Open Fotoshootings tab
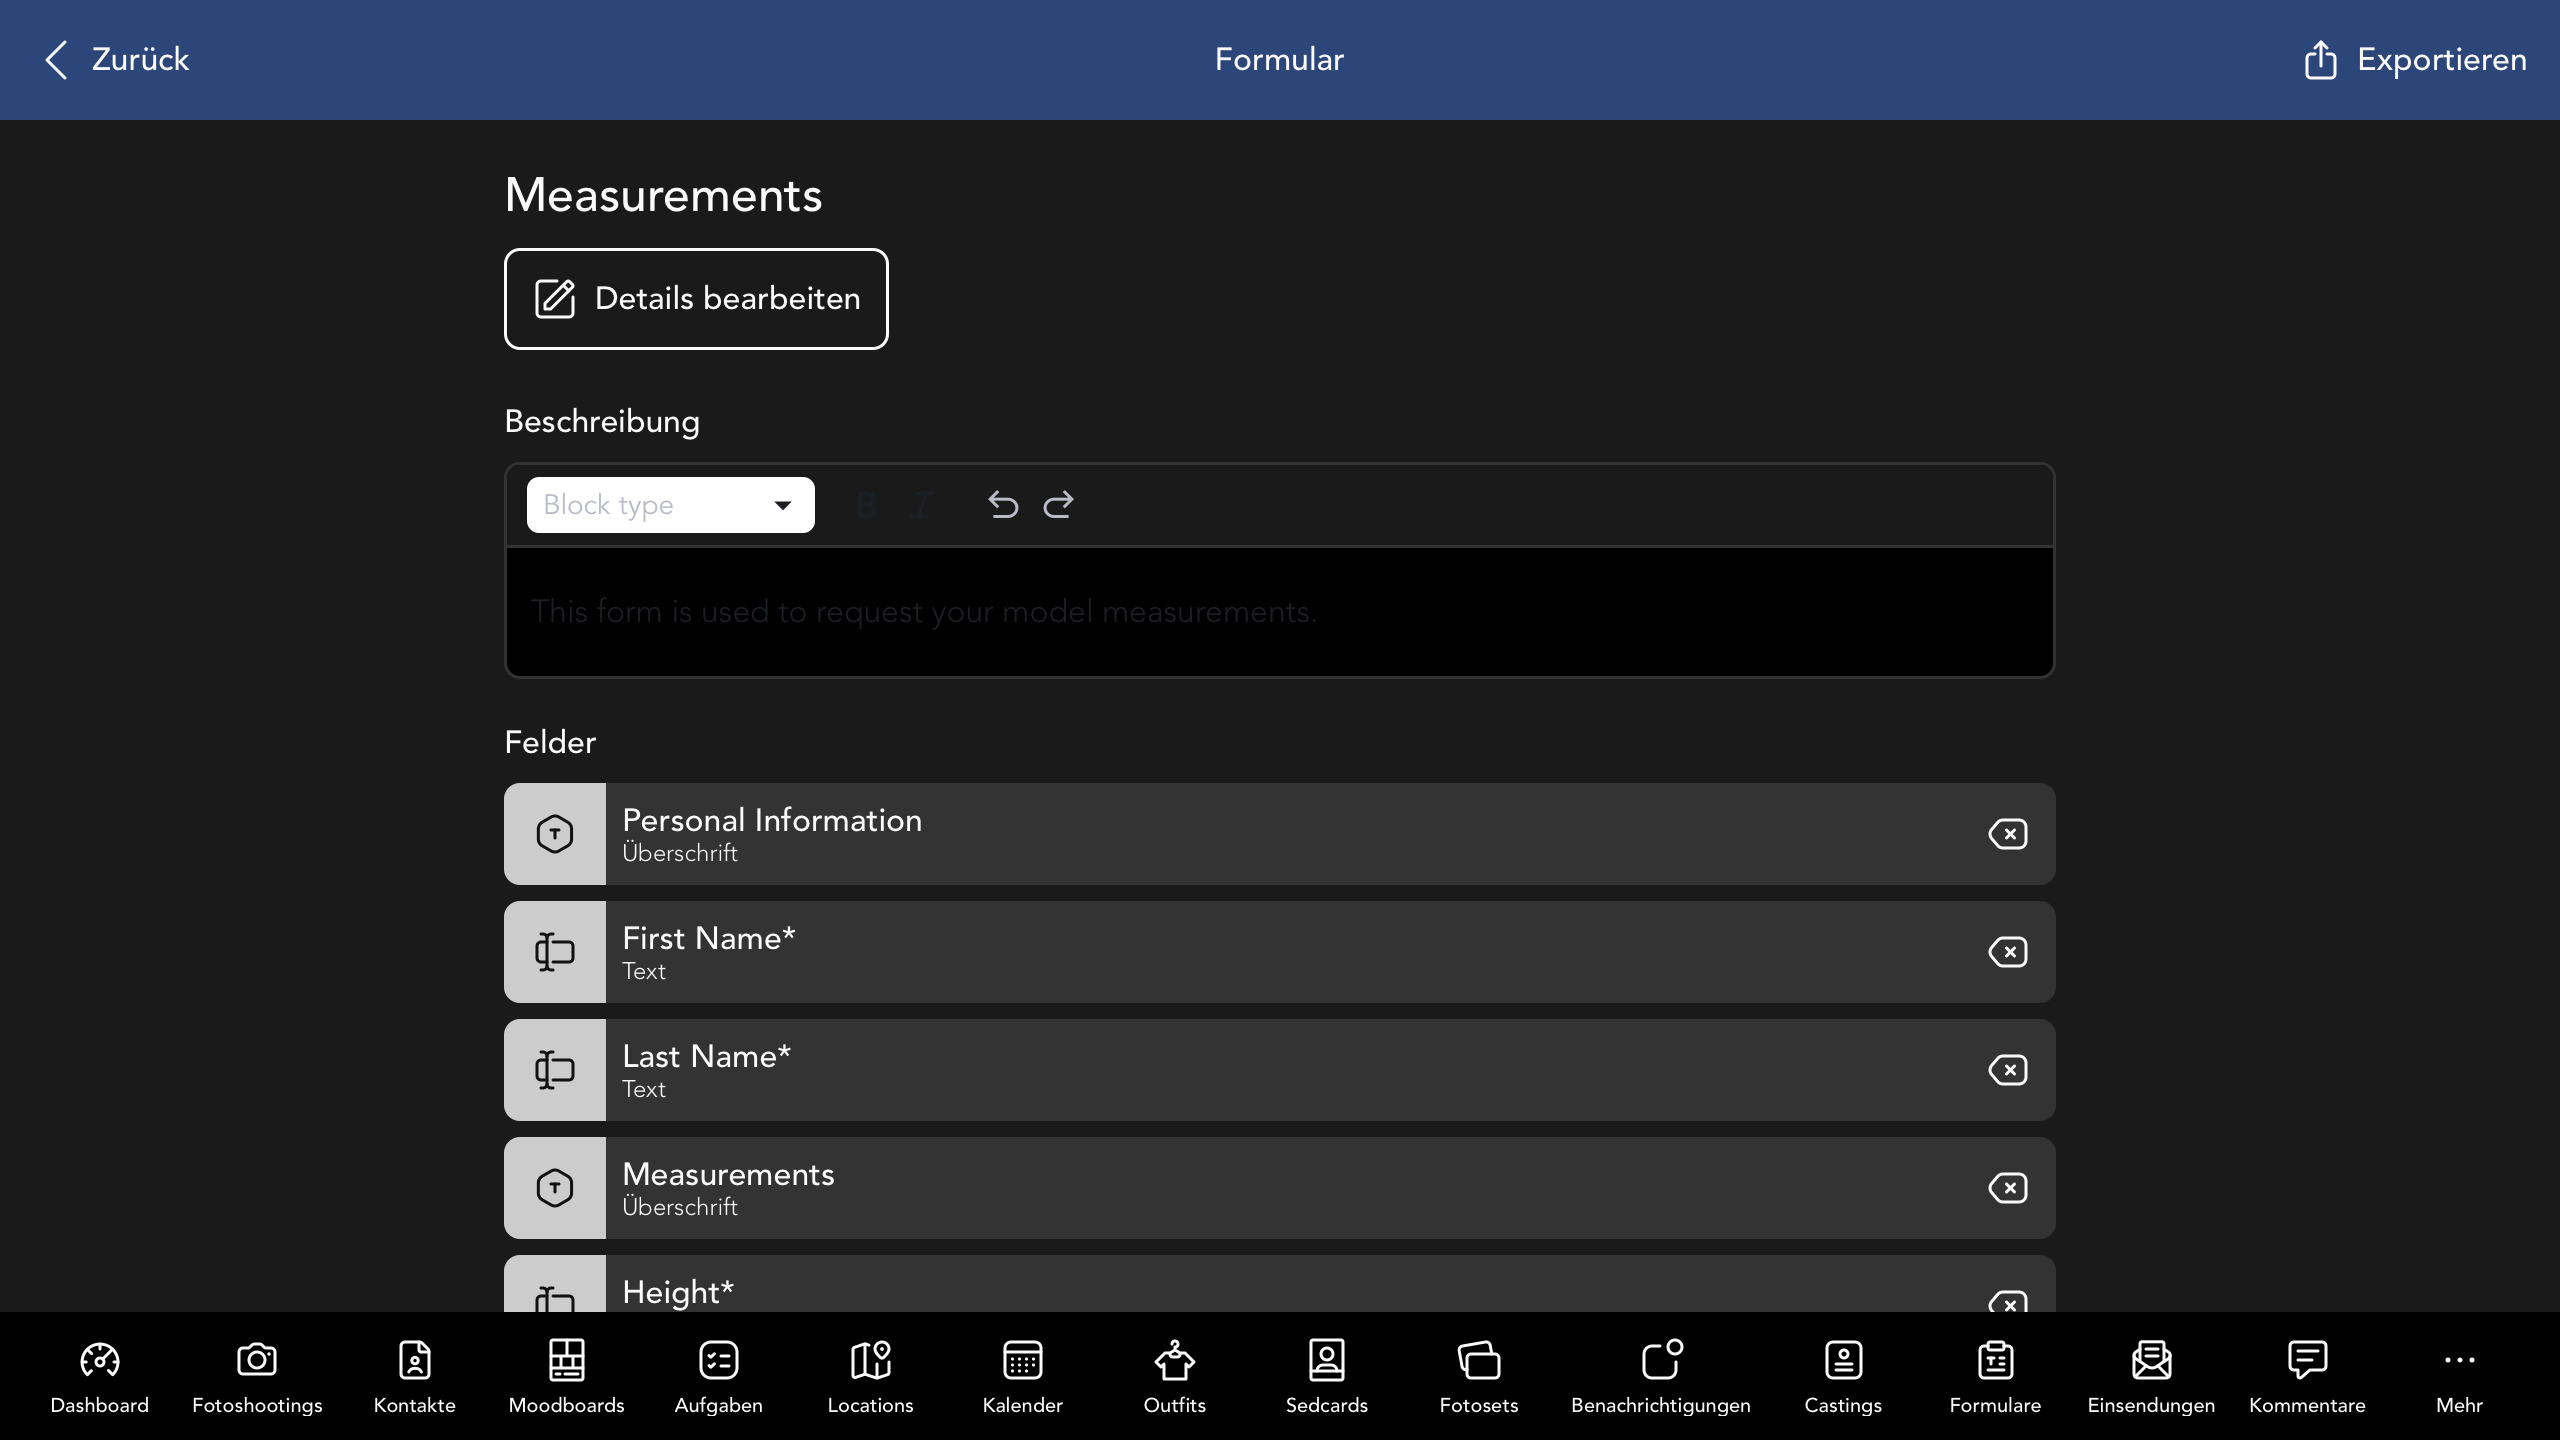This screenshot has height=1440, width=2560. coord(257,1377)
